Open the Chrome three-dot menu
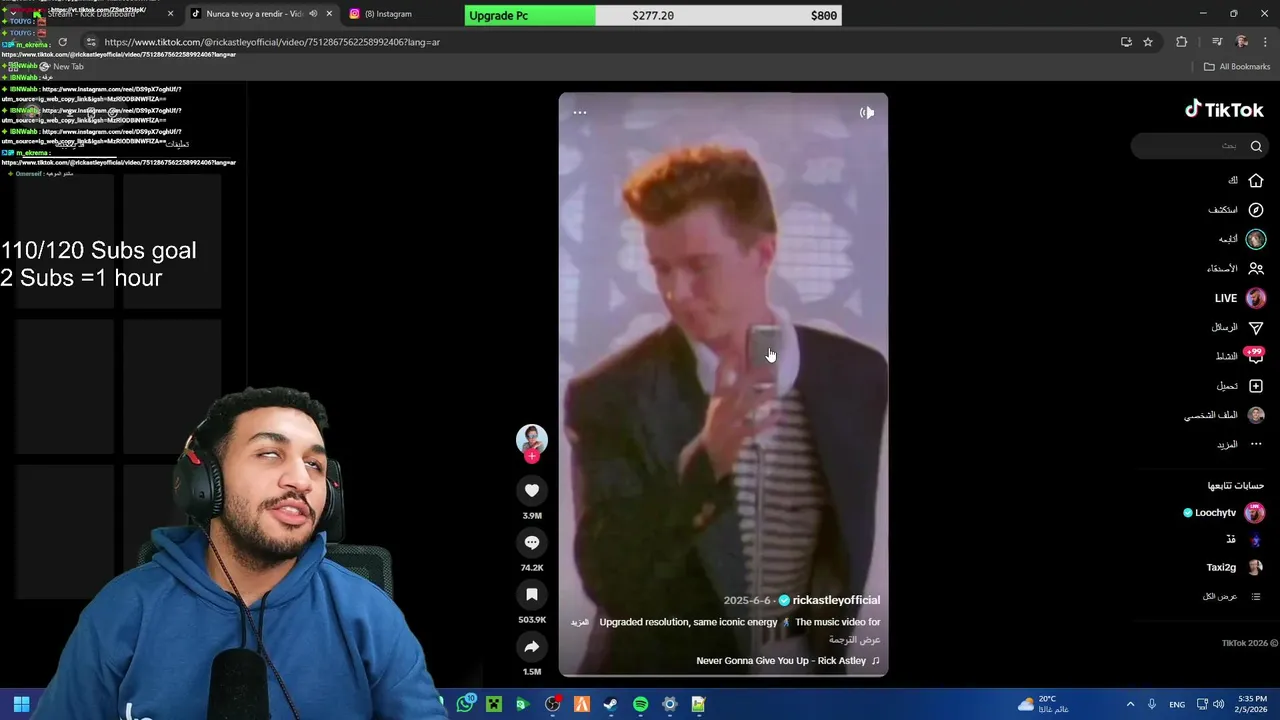Screen dimensions: 1280x720 [1266, 42]
